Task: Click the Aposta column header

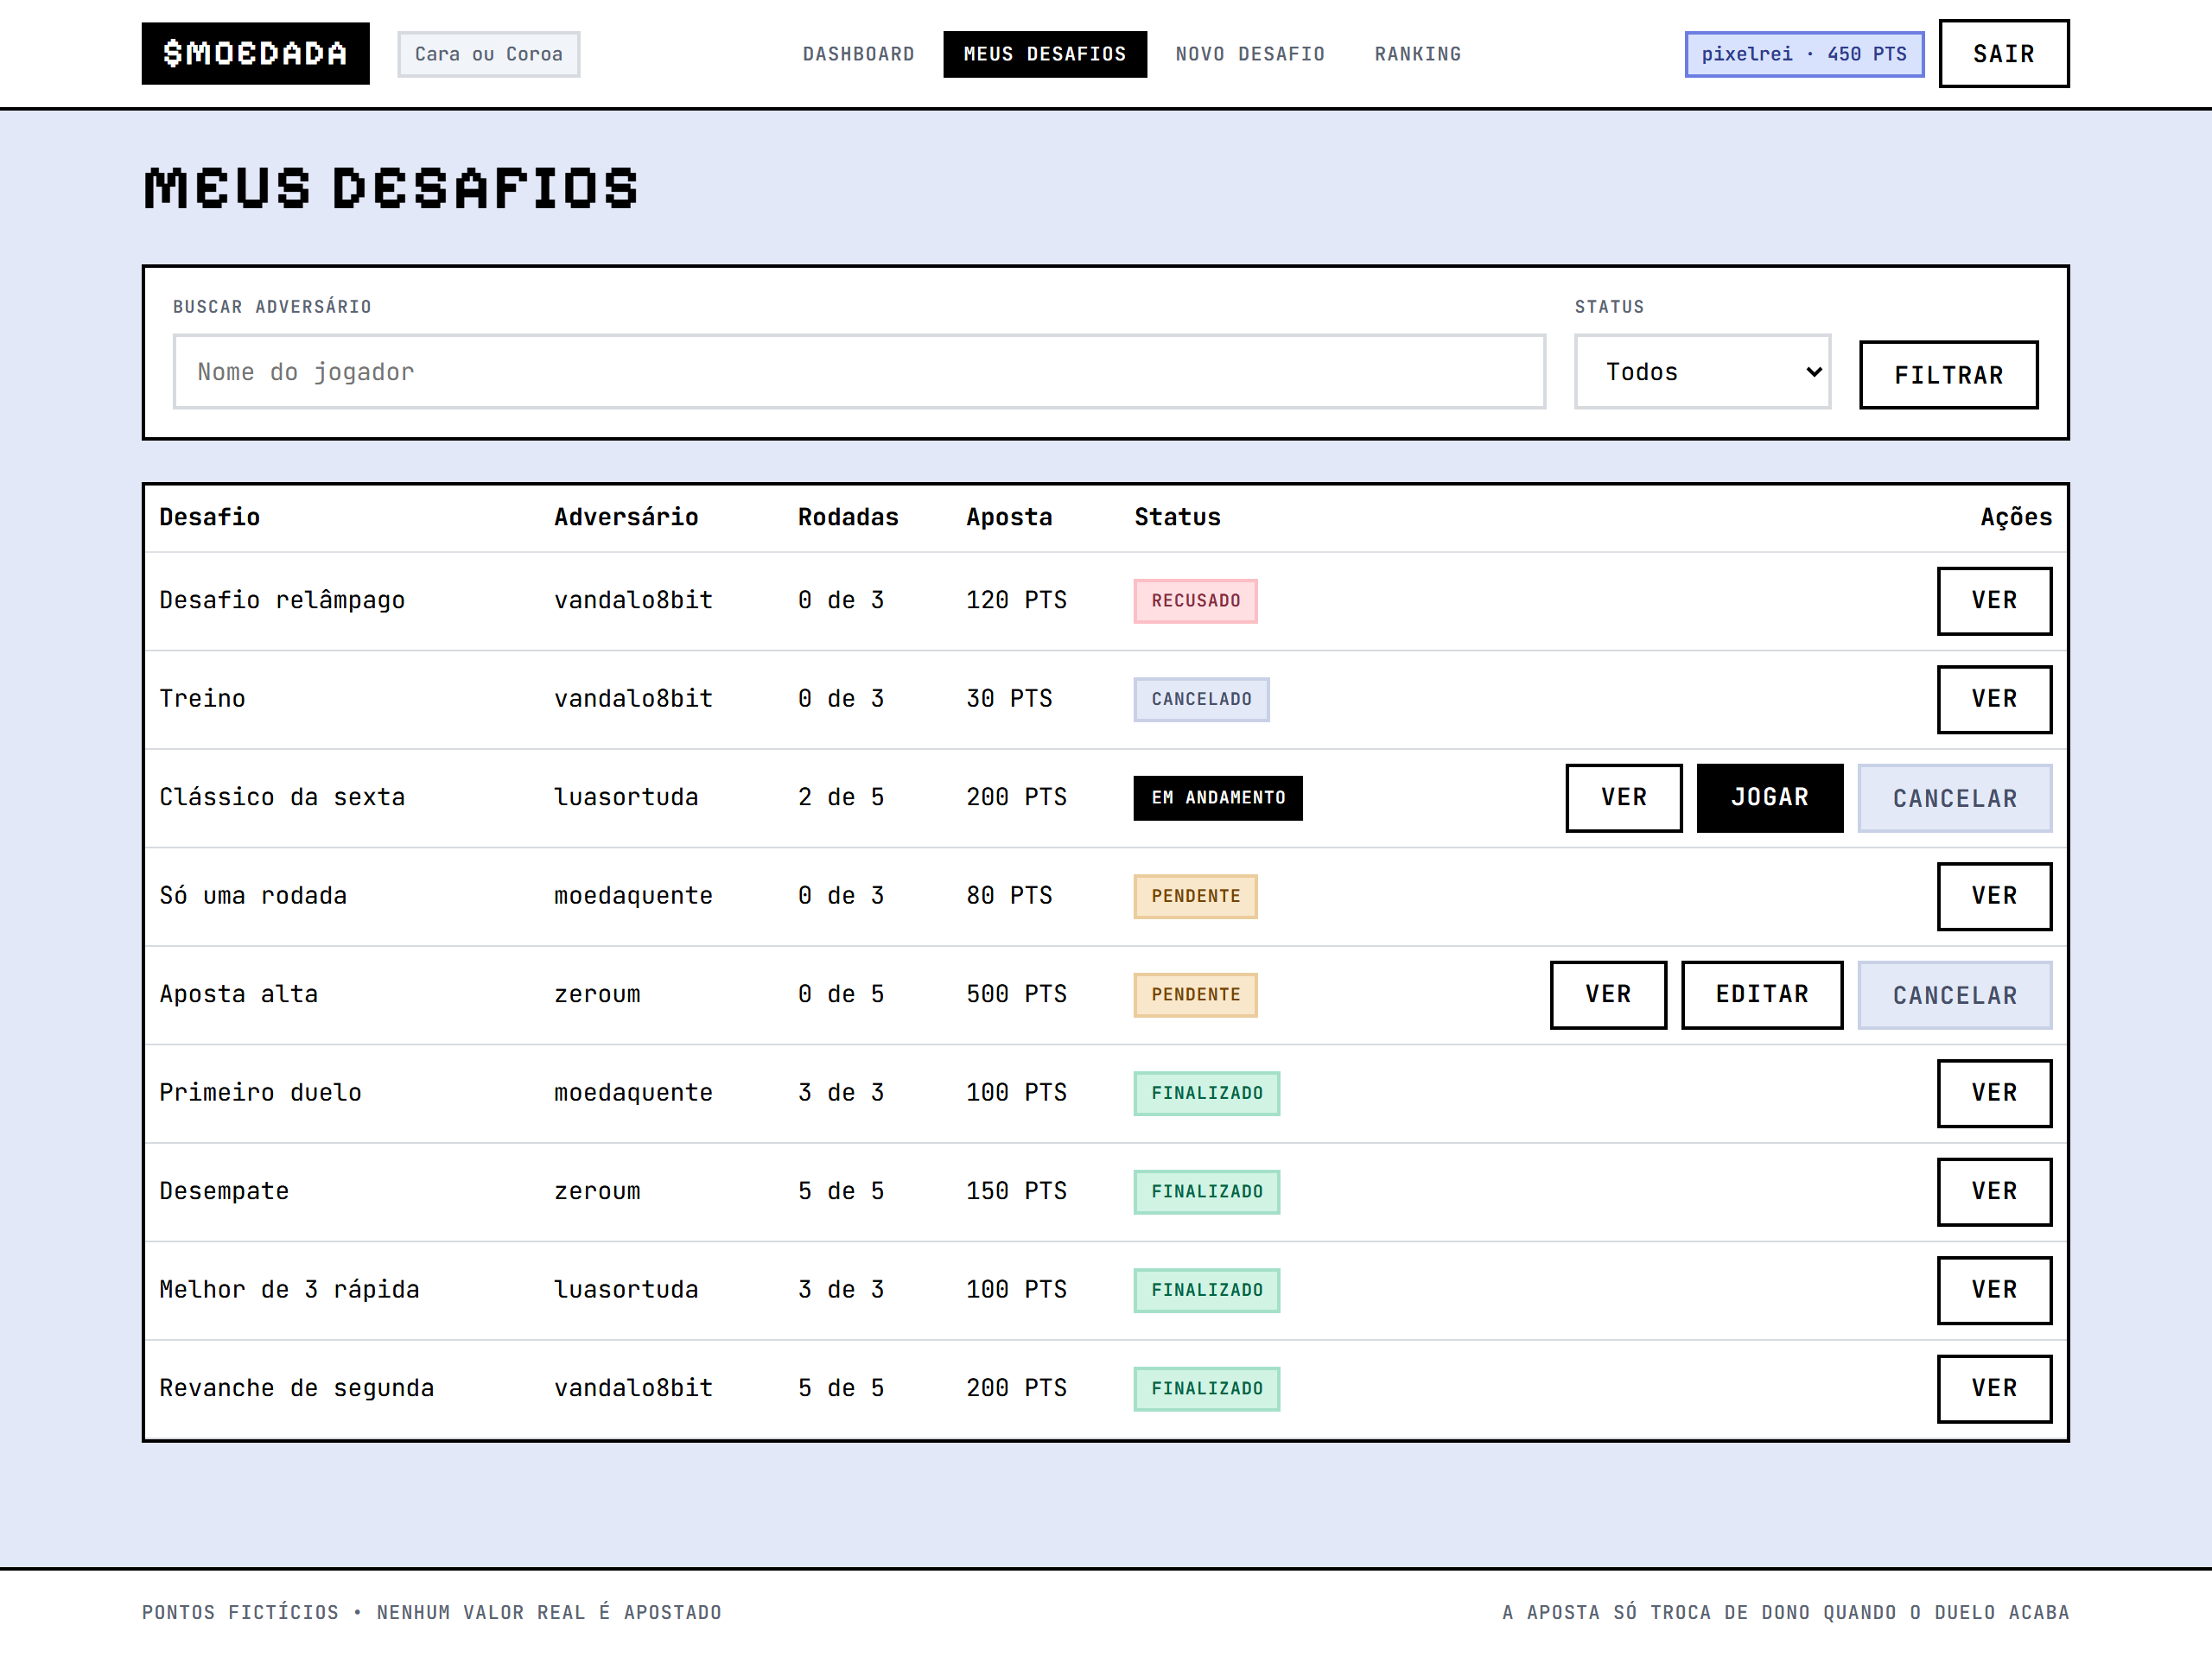Action: (x=1009, y=517)
